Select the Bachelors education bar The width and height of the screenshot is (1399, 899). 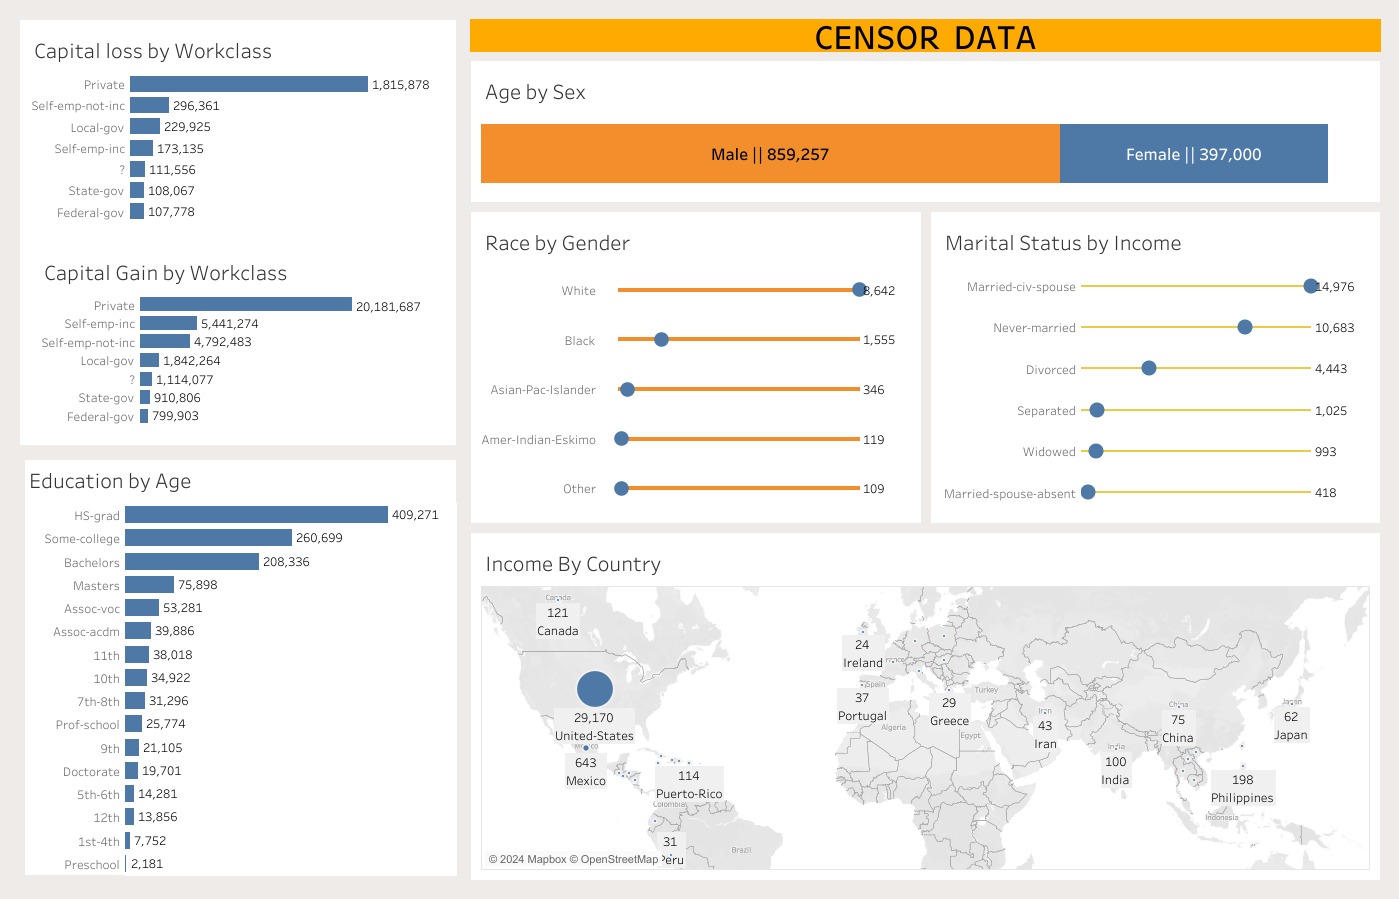coord(192,562)
